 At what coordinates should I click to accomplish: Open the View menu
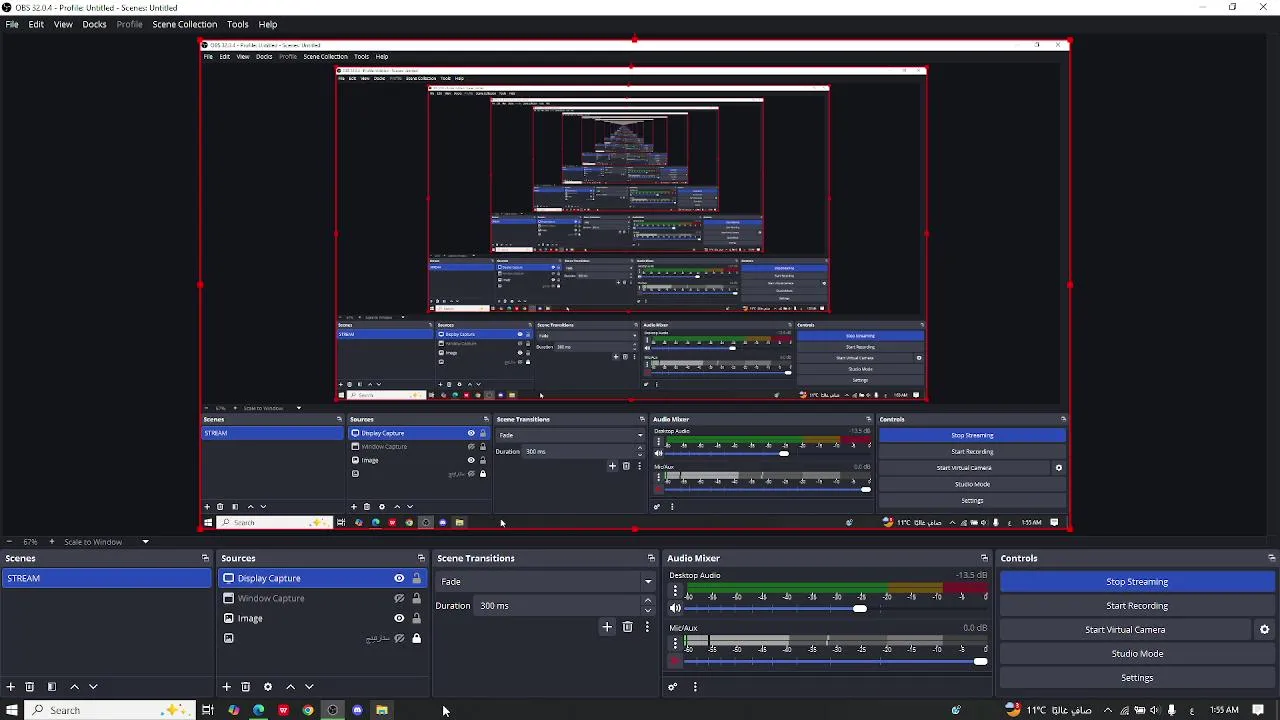point(63,24)
